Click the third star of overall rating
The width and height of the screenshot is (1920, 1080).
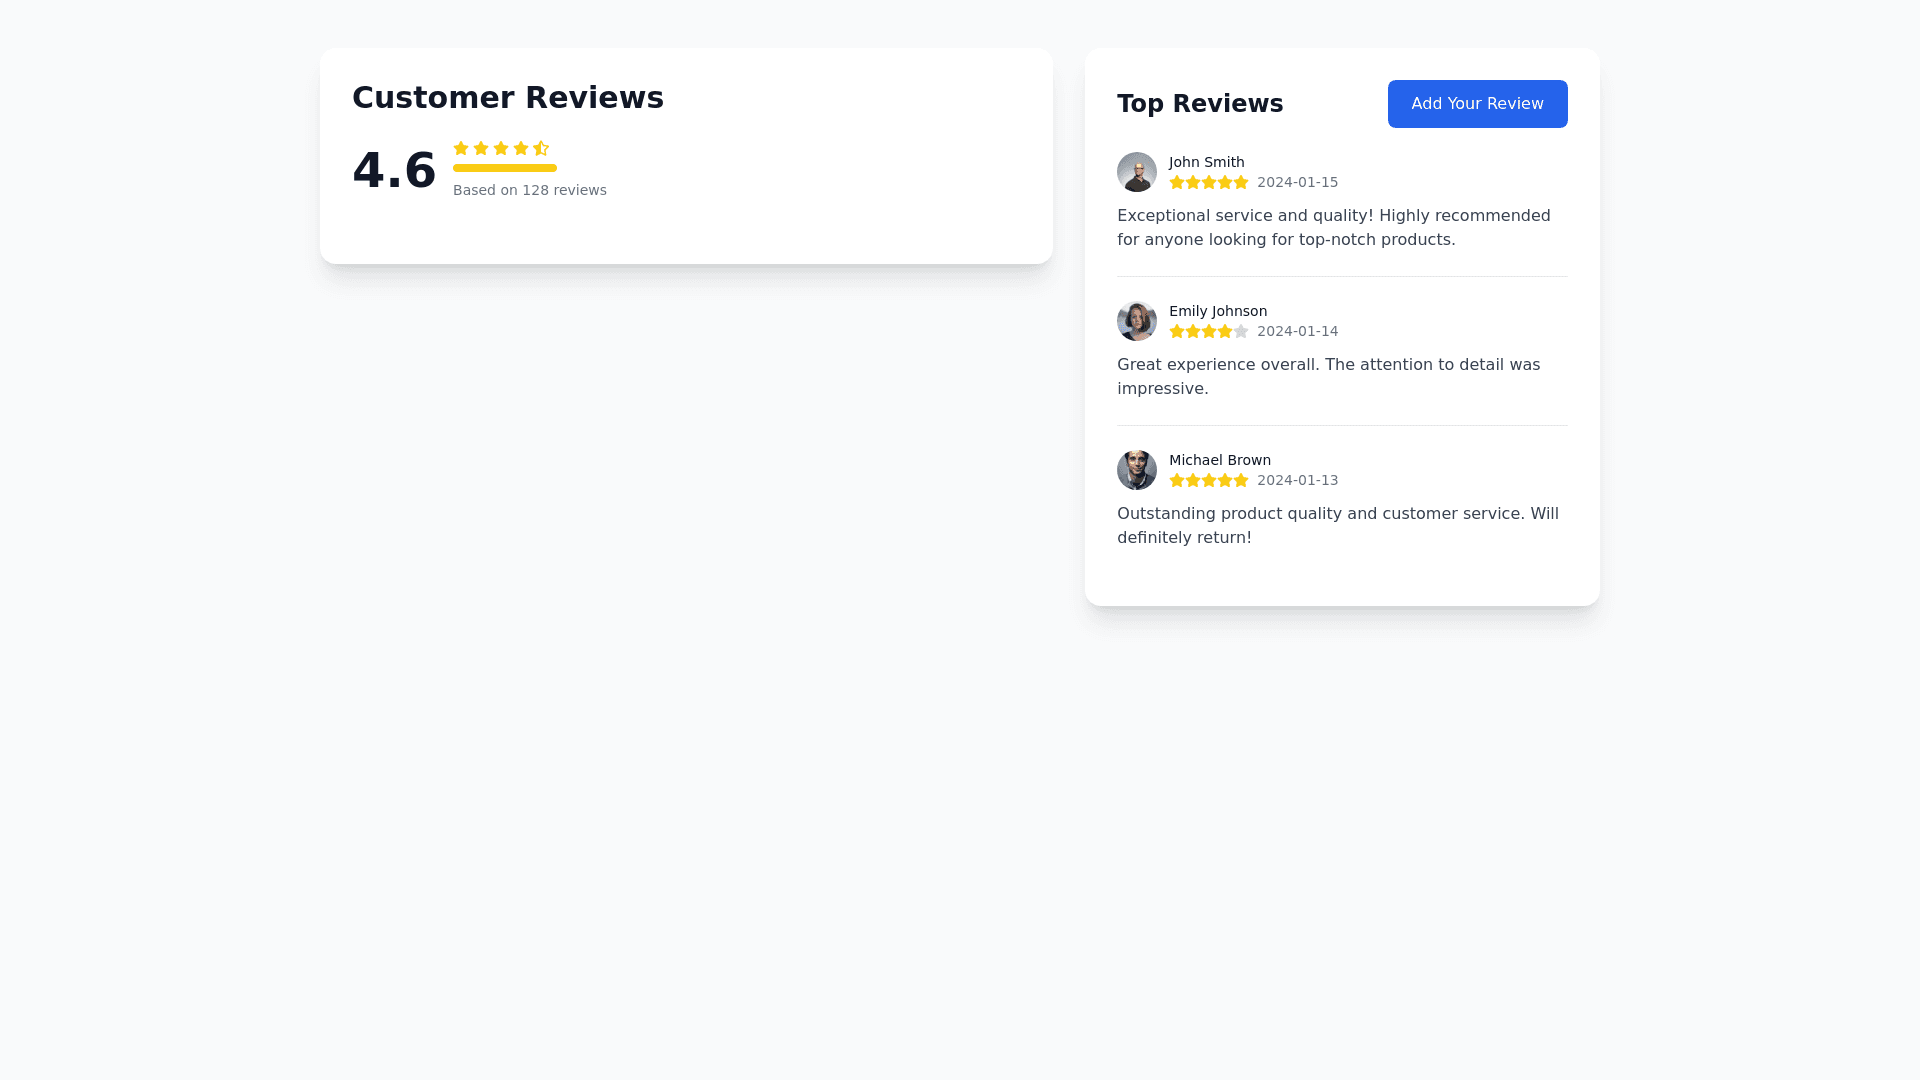tap(501, 148)
